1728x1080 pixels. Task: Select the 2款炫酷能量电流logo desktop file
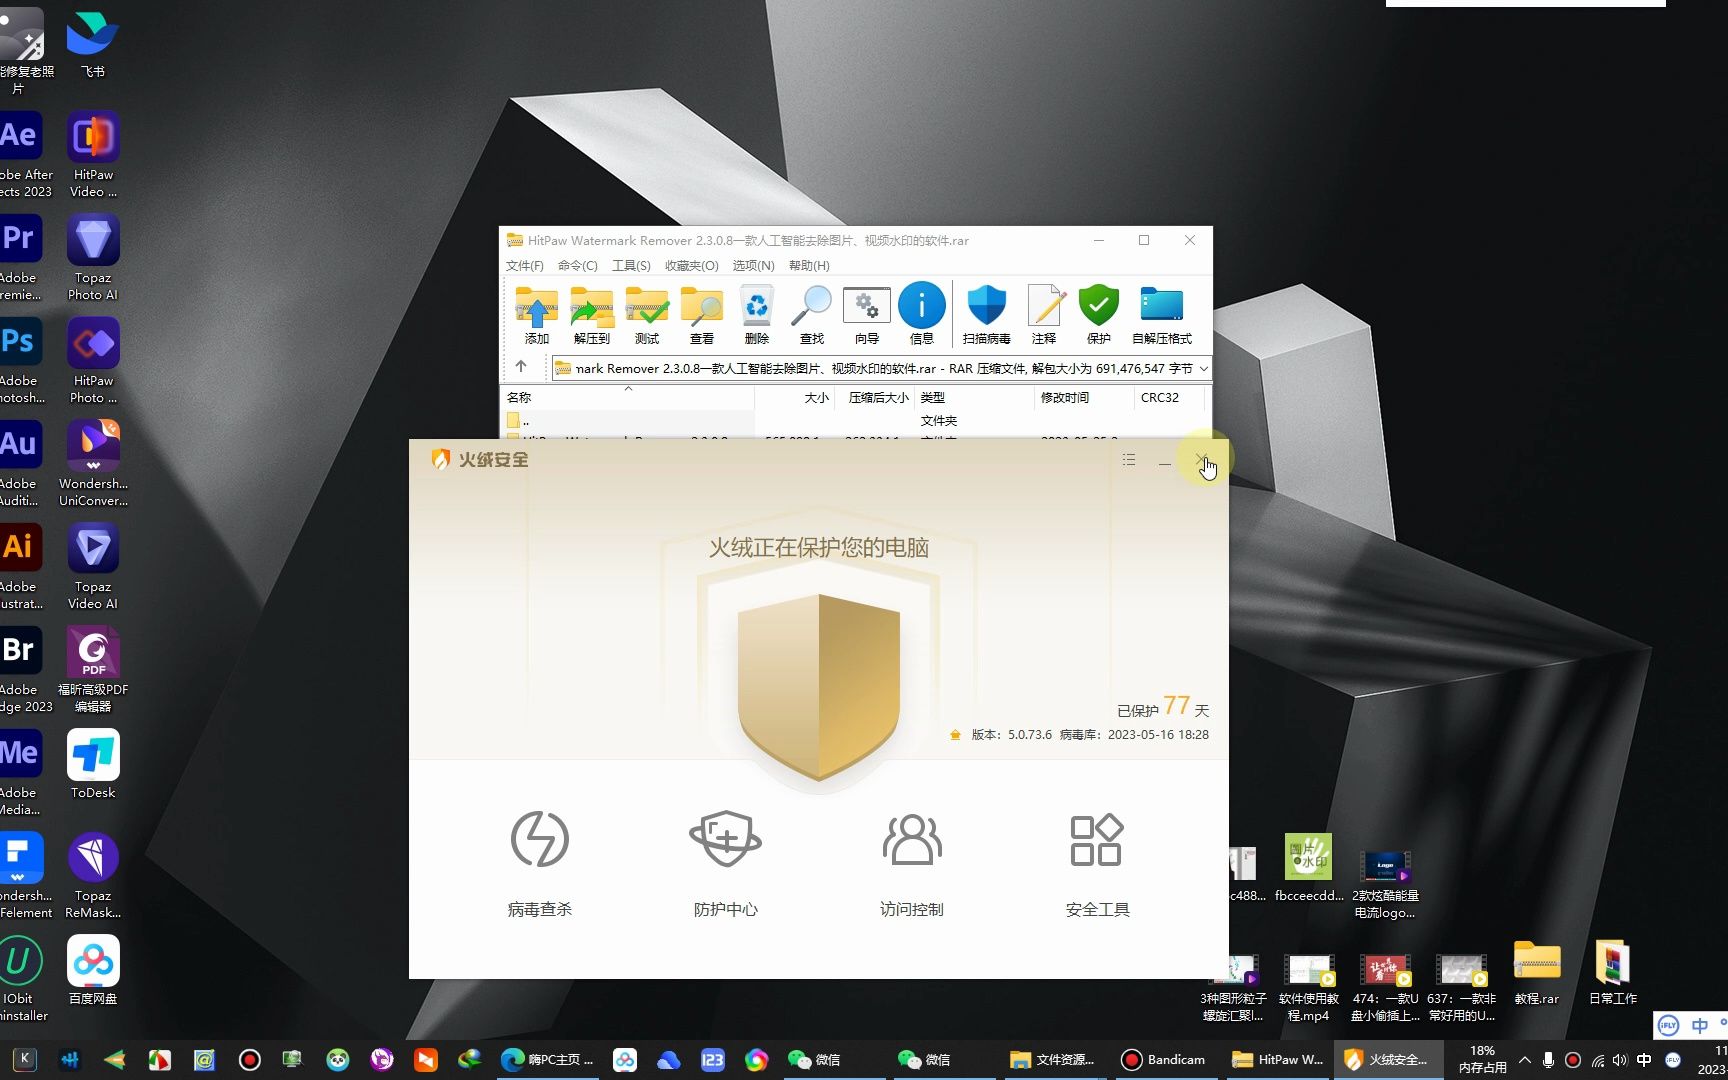pyautogui.click(x=1386, y=884)
